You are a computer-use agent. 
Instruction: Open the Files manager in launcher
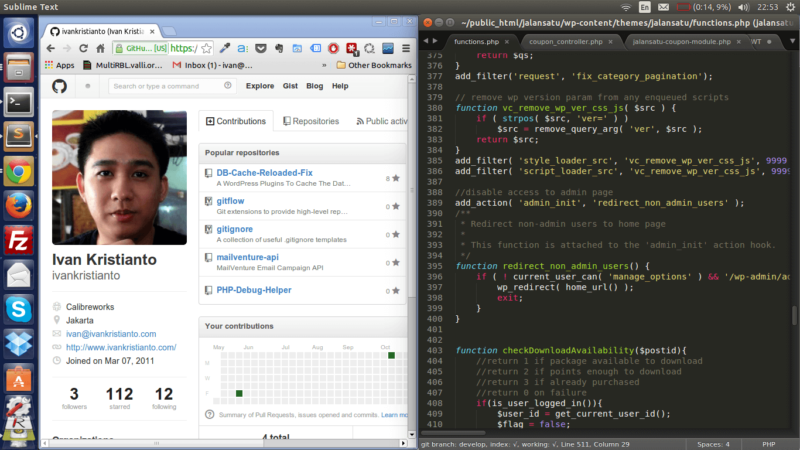(19, 68)
